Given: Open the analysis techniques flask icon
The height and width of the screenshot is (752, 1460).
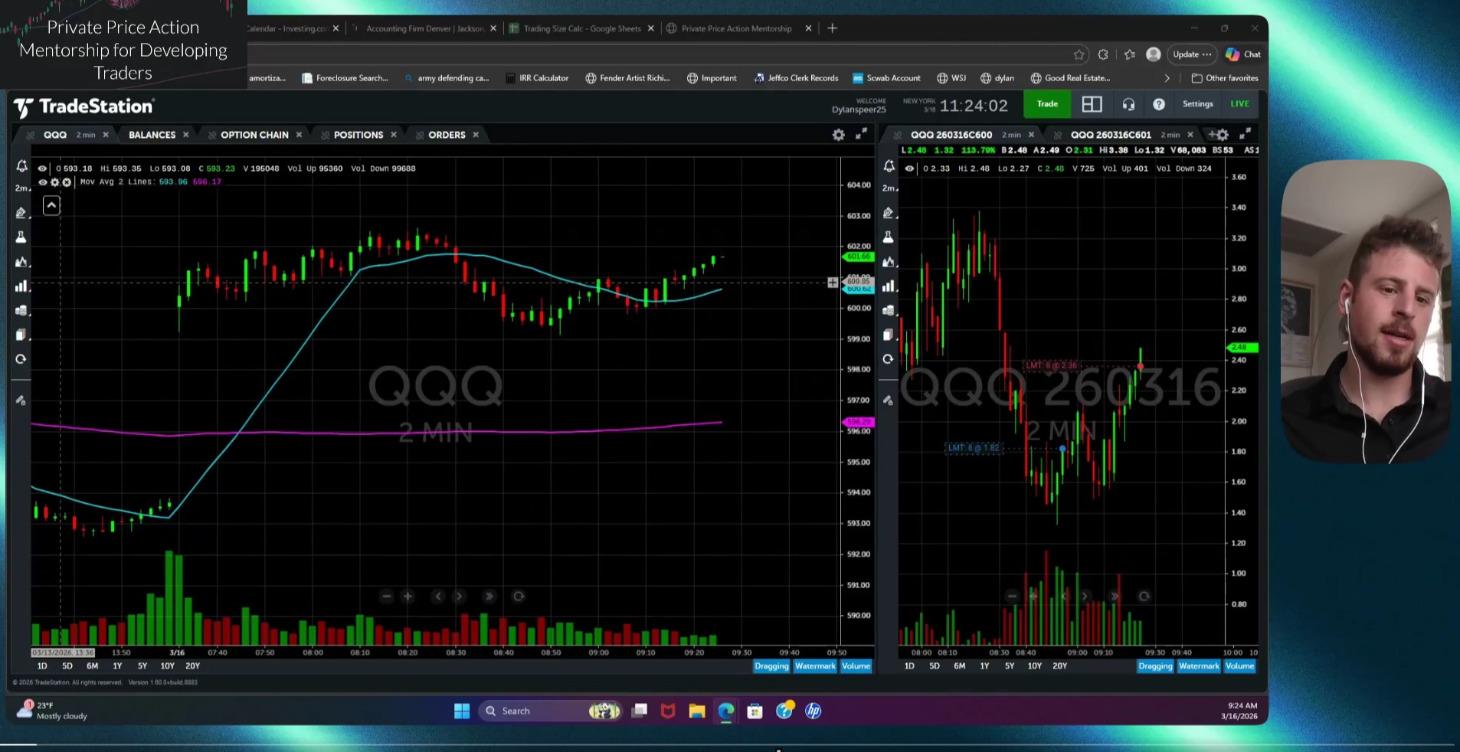Looking at the screenshot, I should tap(20, 236).
